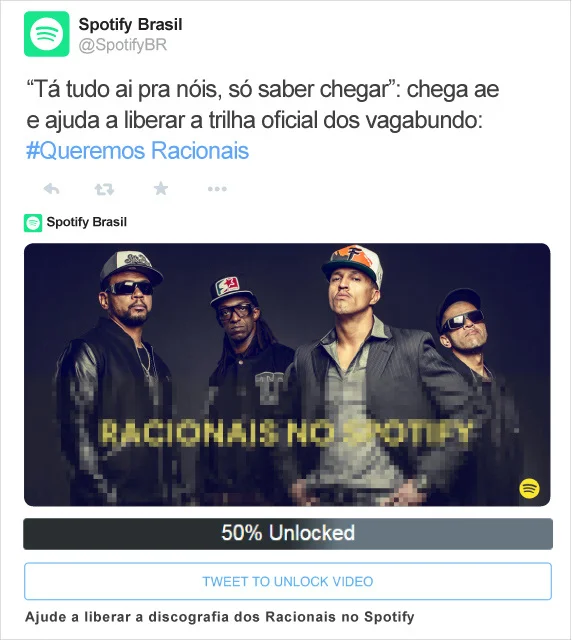This screenshot has height=640, width=572.
Task: Click the Spotify Brasil card title
Action: pos(87,222)
